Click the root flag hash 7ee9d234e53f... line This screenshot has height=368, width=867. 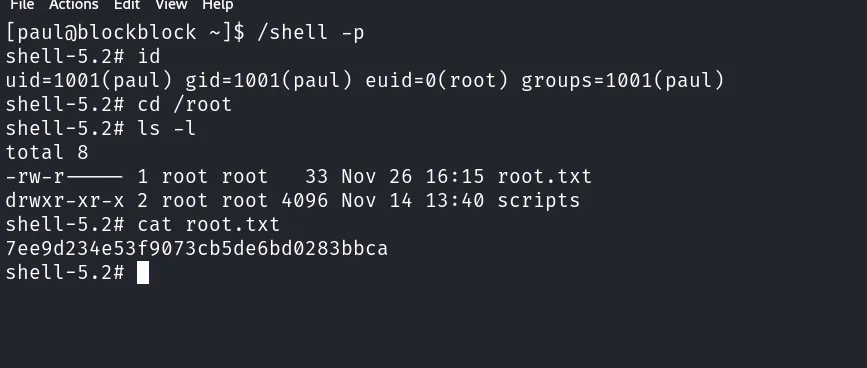(x=197, y=249)
